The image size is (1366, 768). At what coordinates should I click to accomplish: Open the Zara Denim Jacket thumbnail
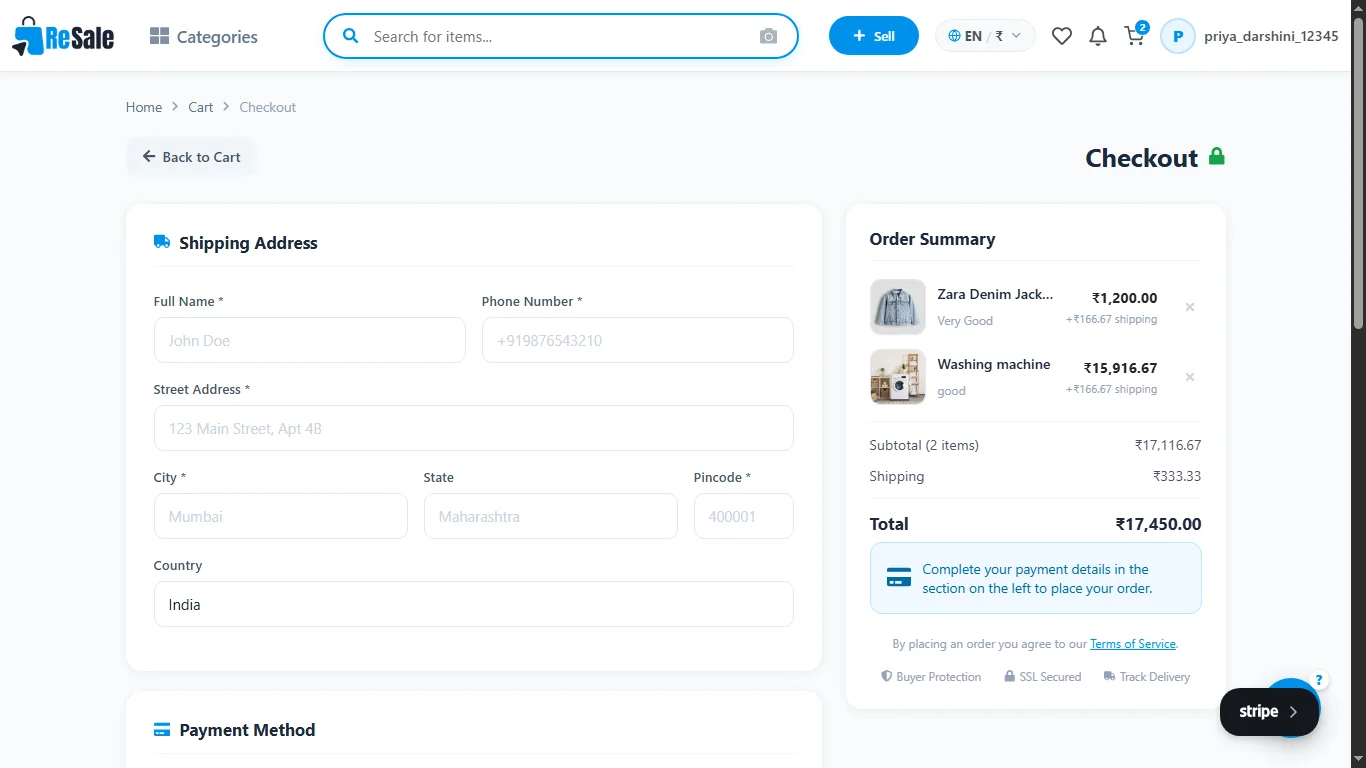pyautogui.click(x=898, y=307)
